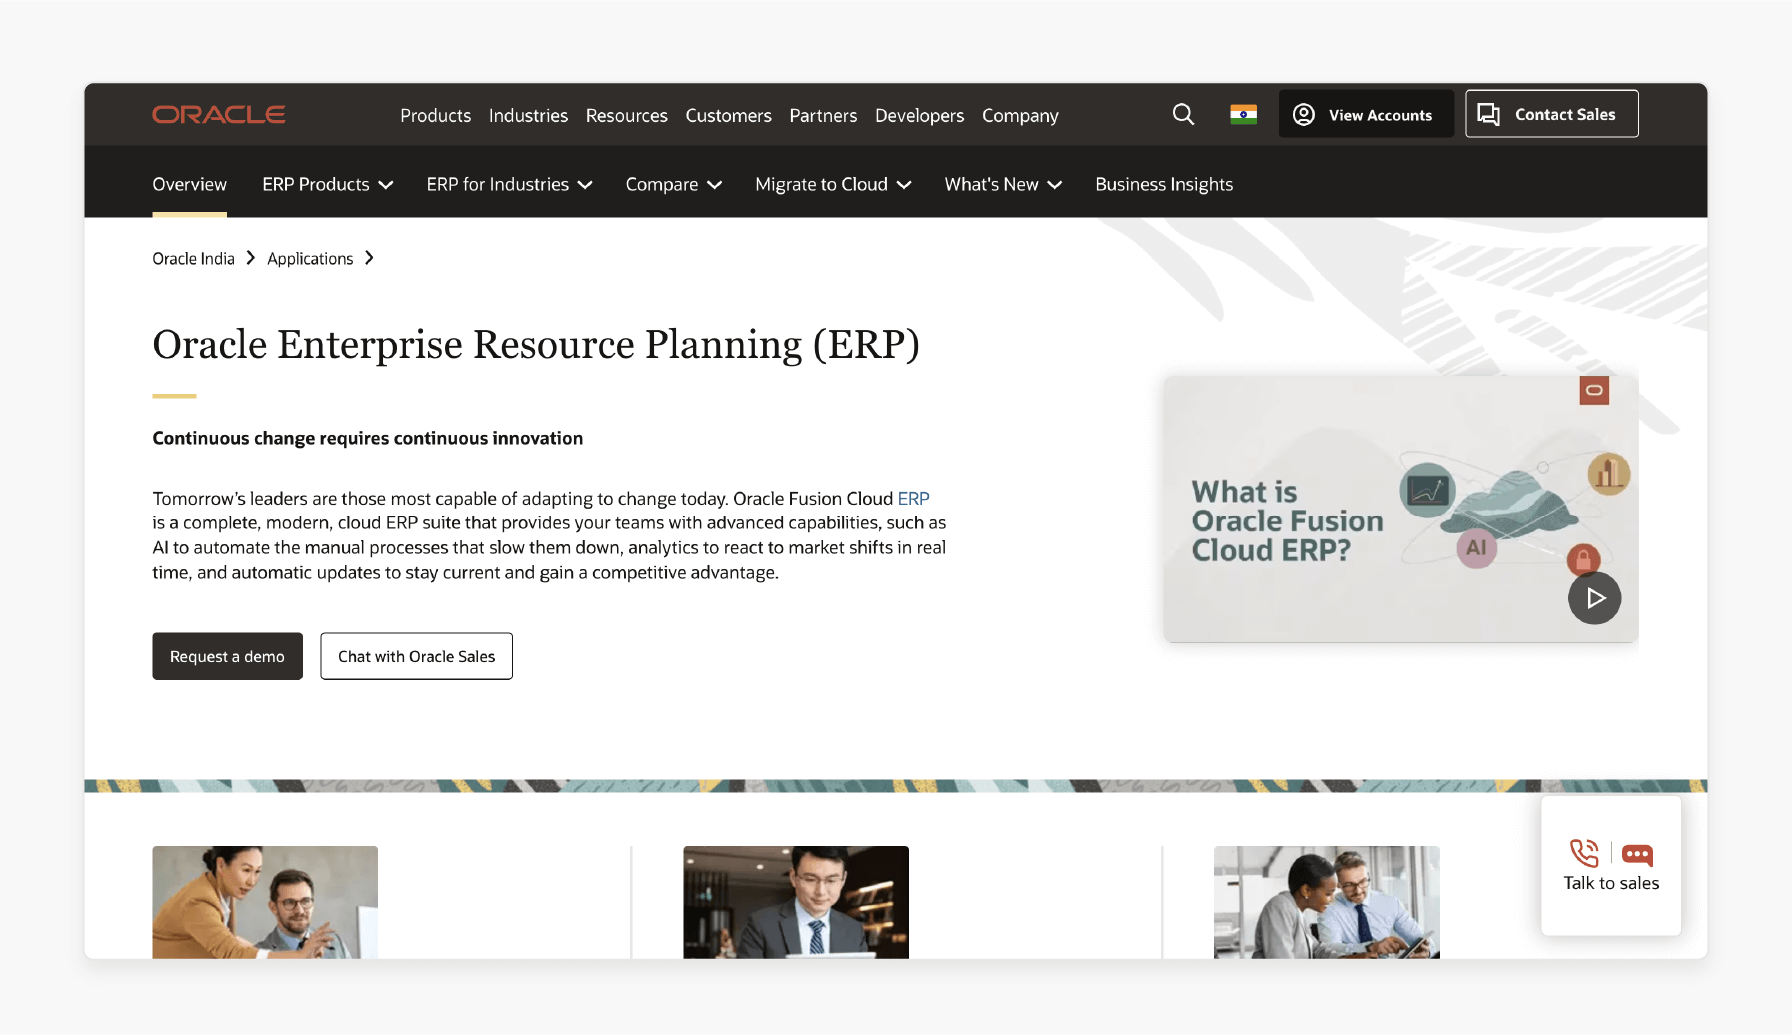Click the Contact Sales chat icon
This screenshot has width=1792, height=1035.
click(1489, 114)
